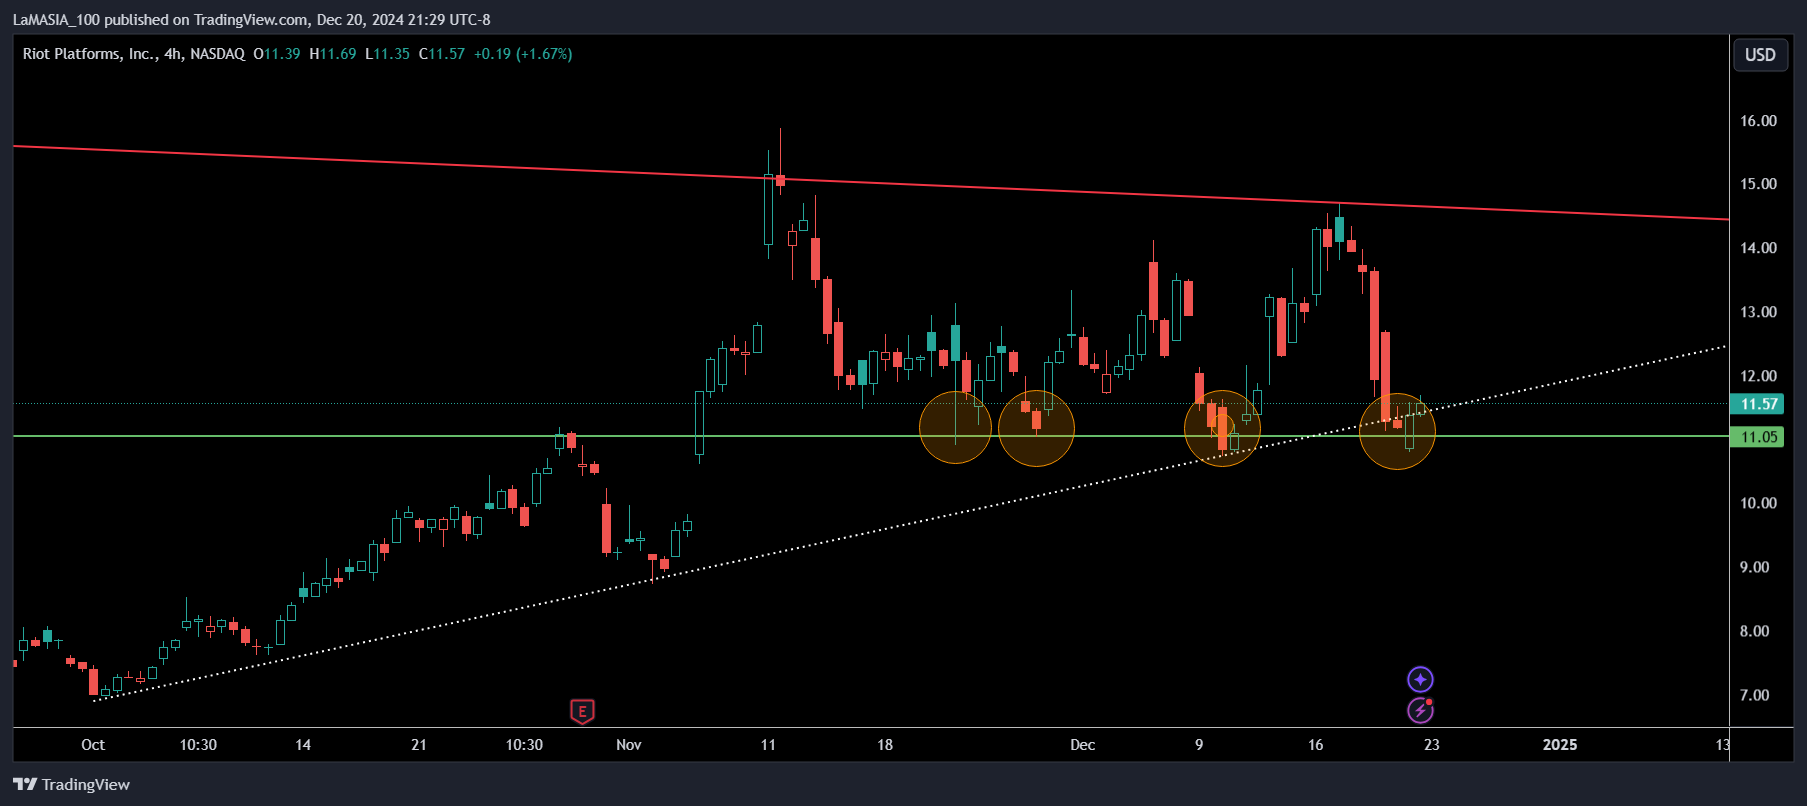Screen dimensions: 1807x806
Task: Click the closing value C11.57 in header
Action: 442,54
